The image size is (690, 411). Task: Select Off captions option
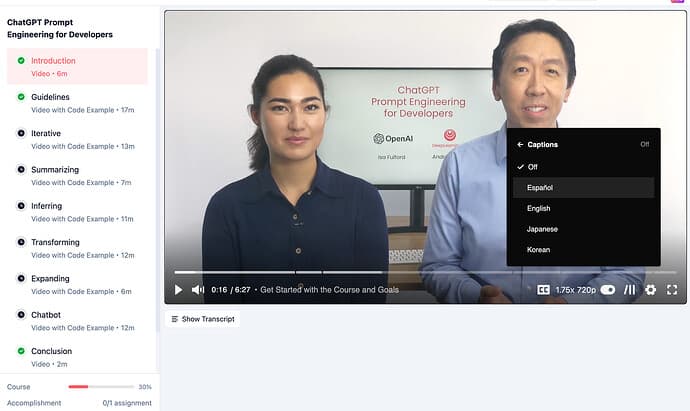click(584, 167)
